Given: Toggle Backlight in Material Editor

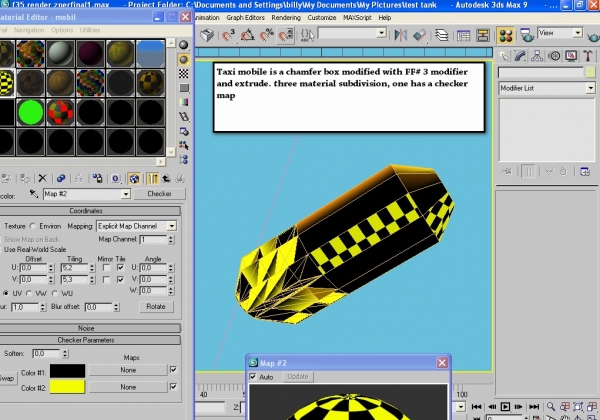Looking at the screenshot, I should tap(184, 59).
